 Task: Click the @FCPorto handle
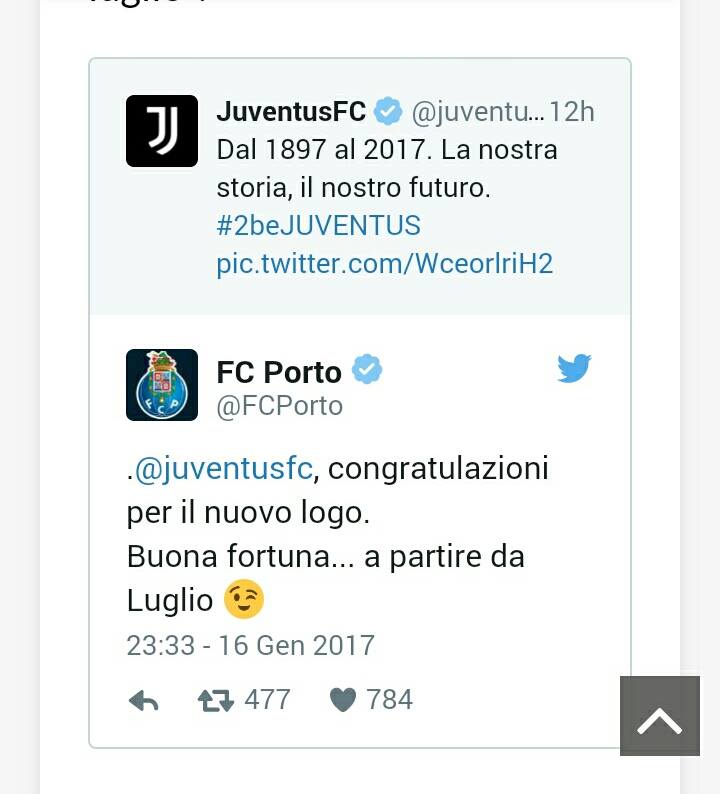280,406
